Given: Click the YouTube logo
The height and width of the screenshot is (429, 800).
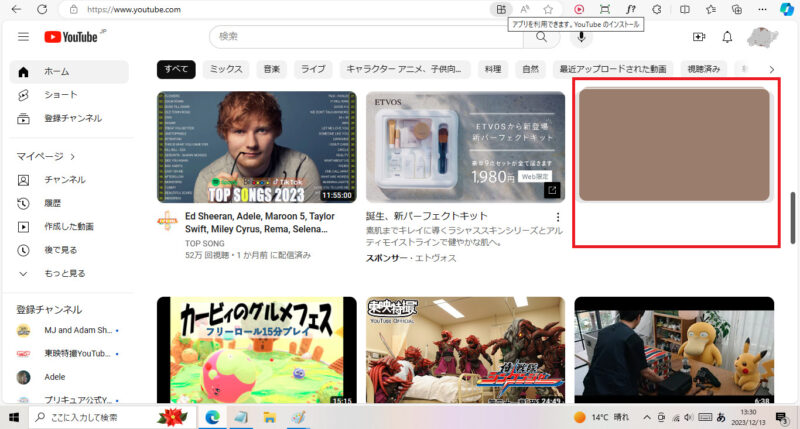Looking at the screenshot, I should 71,37.
